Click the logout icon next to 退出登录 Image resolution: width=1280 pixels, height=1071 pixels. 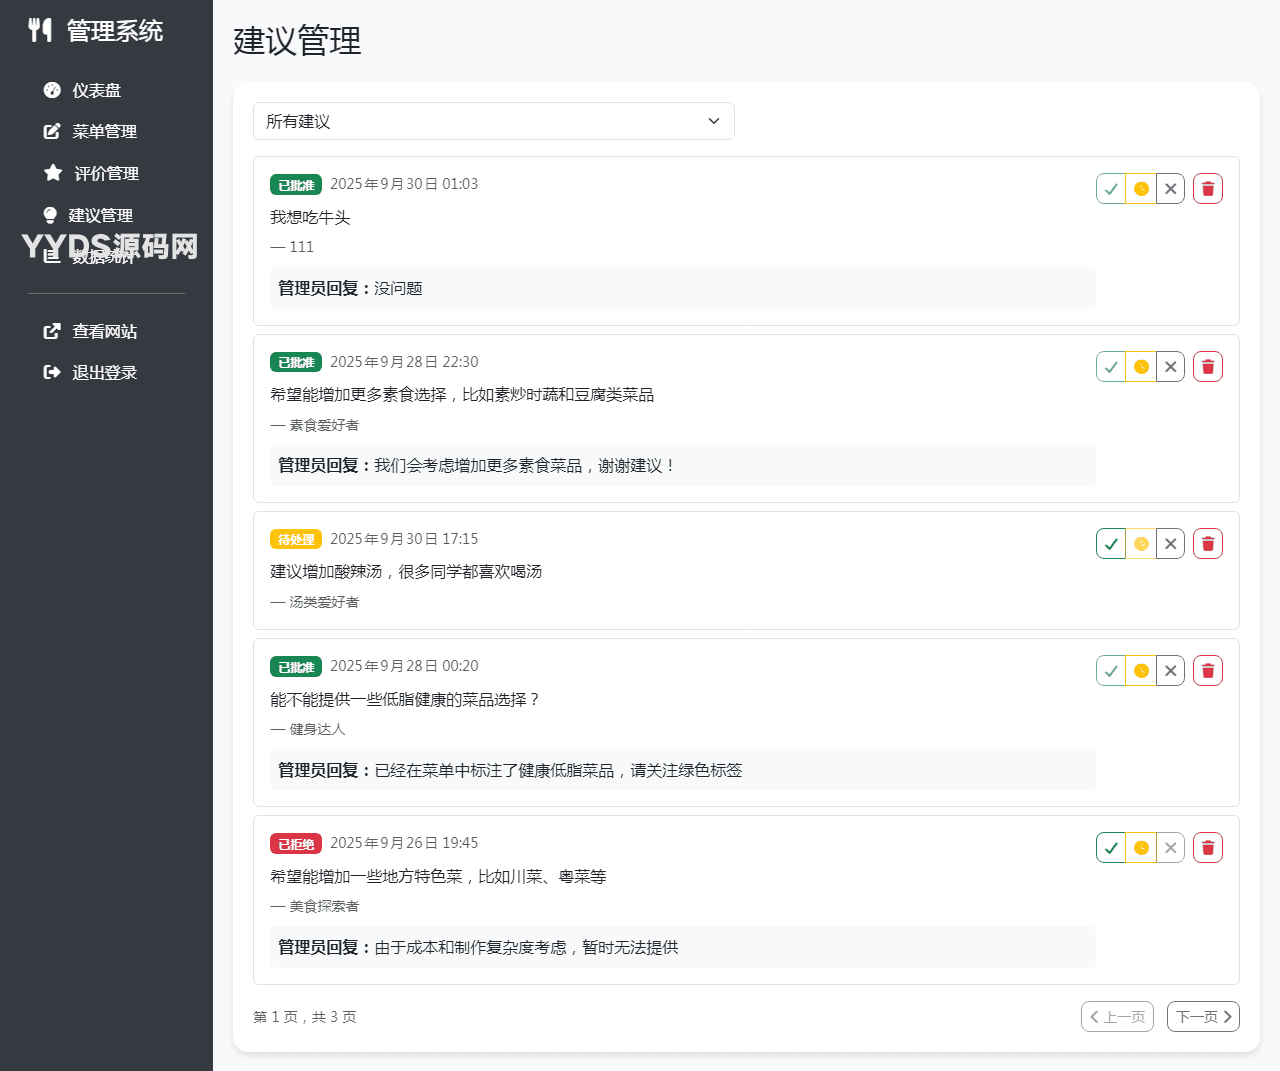[51, 372]
